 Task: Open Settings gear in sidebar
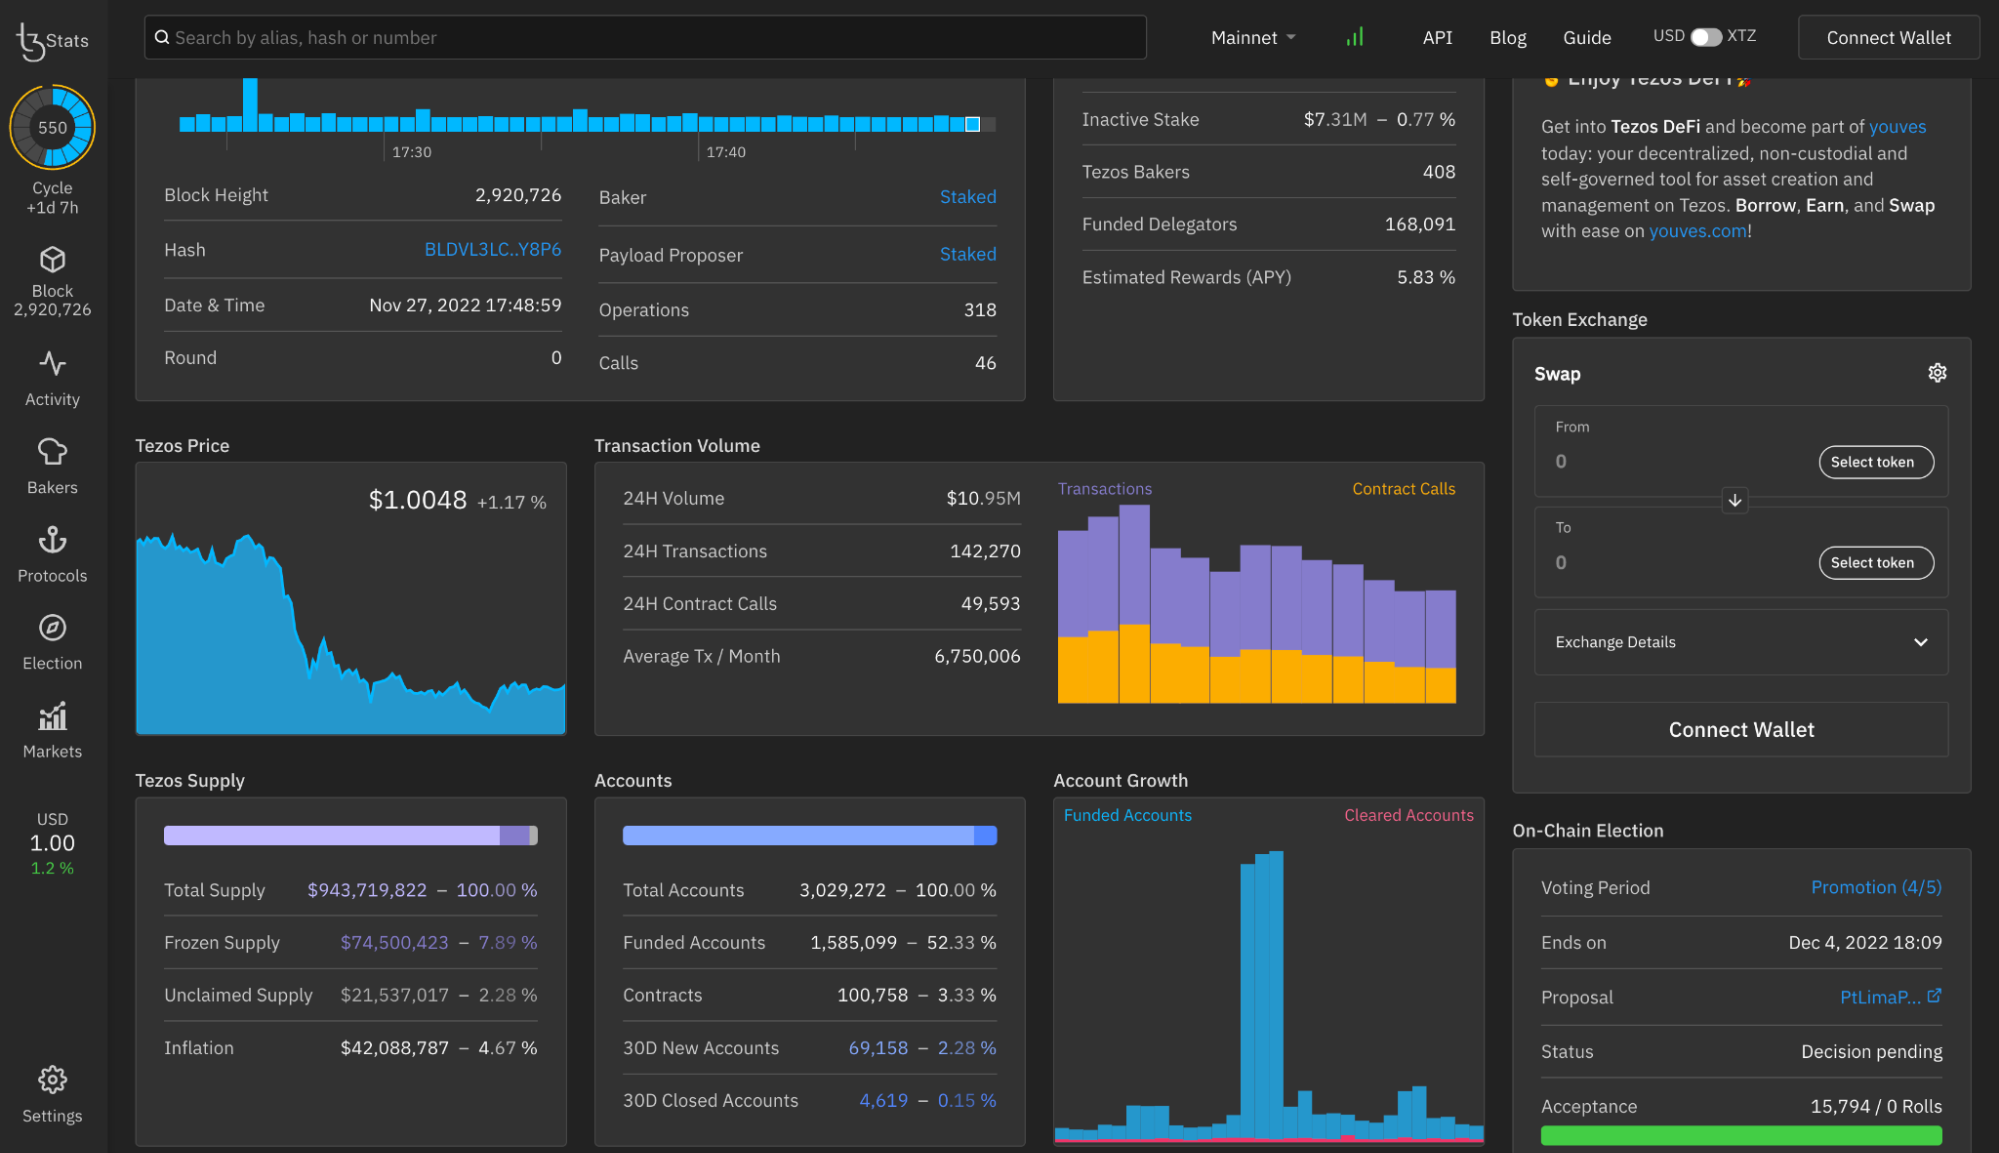(x=52, y=1080)
